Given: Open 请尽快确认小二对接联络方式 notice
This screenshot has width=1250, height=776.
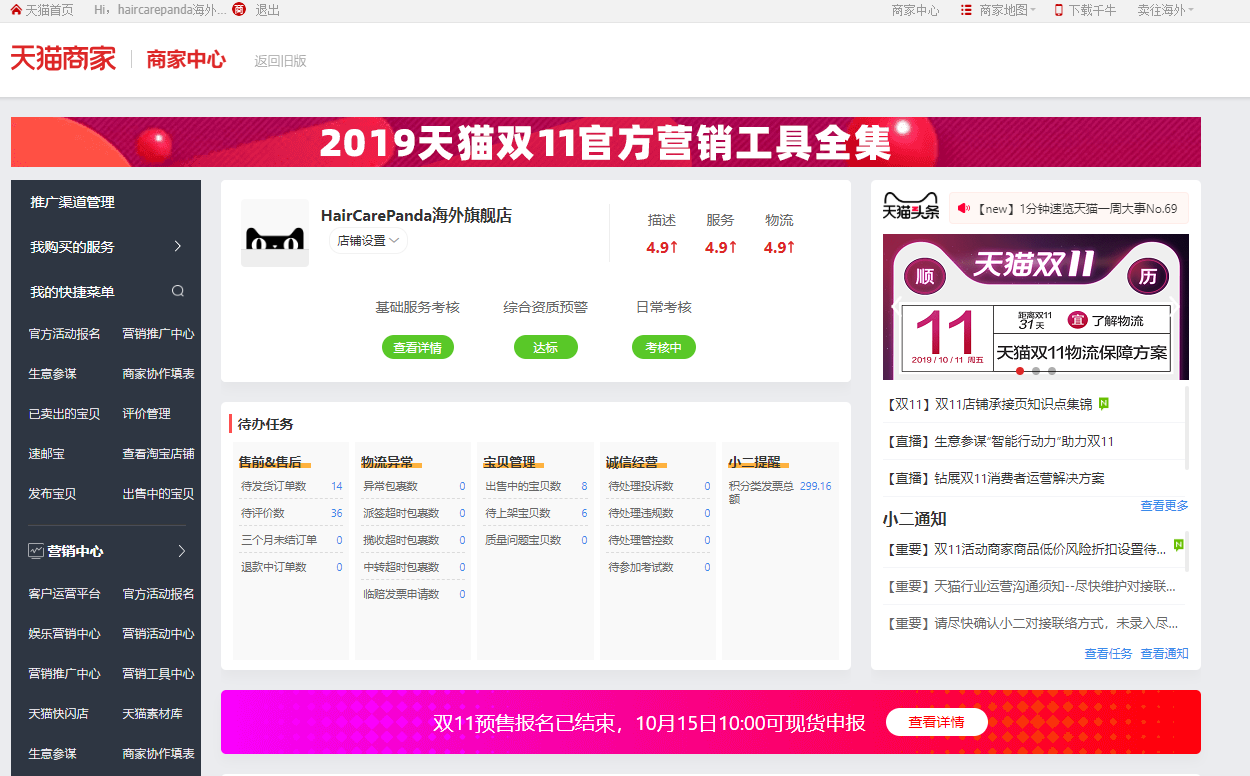Looking at the screenshot, I should (x=1031, y=623).
